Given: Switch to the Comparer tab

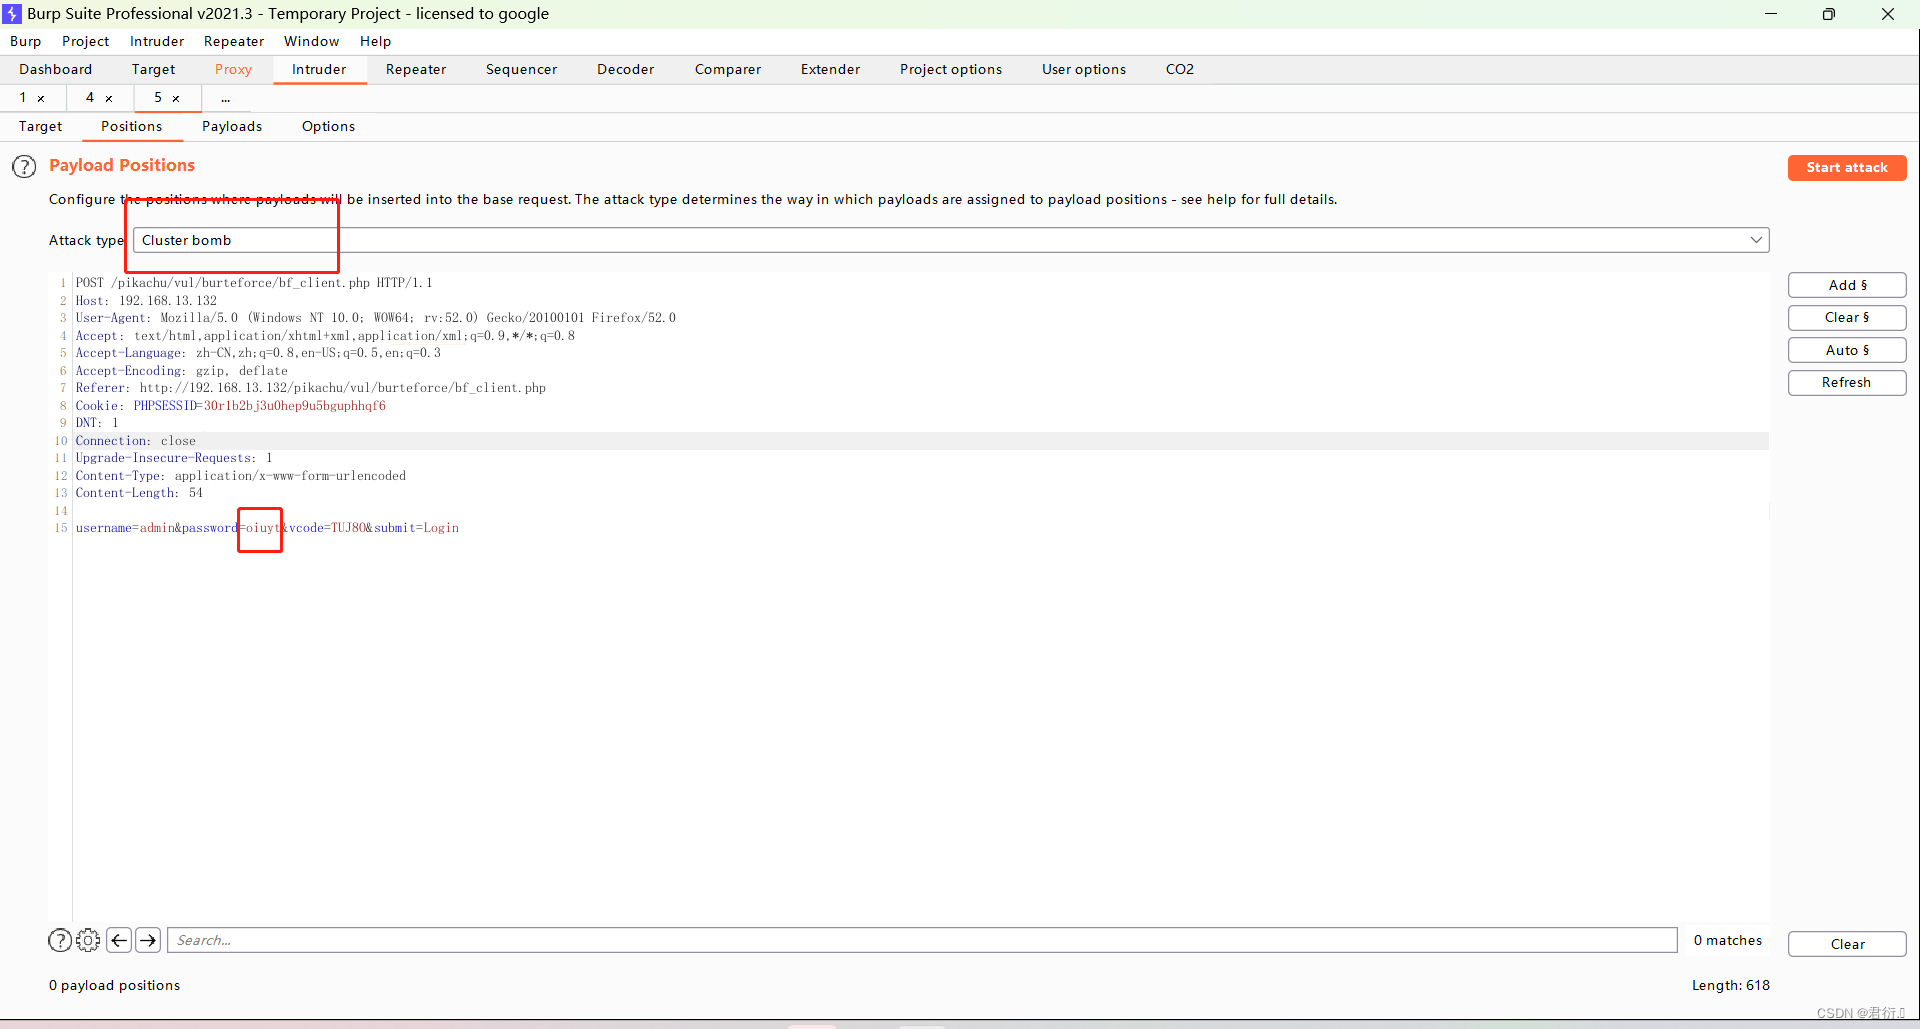Looking at the screenshot, I should 728,69.
